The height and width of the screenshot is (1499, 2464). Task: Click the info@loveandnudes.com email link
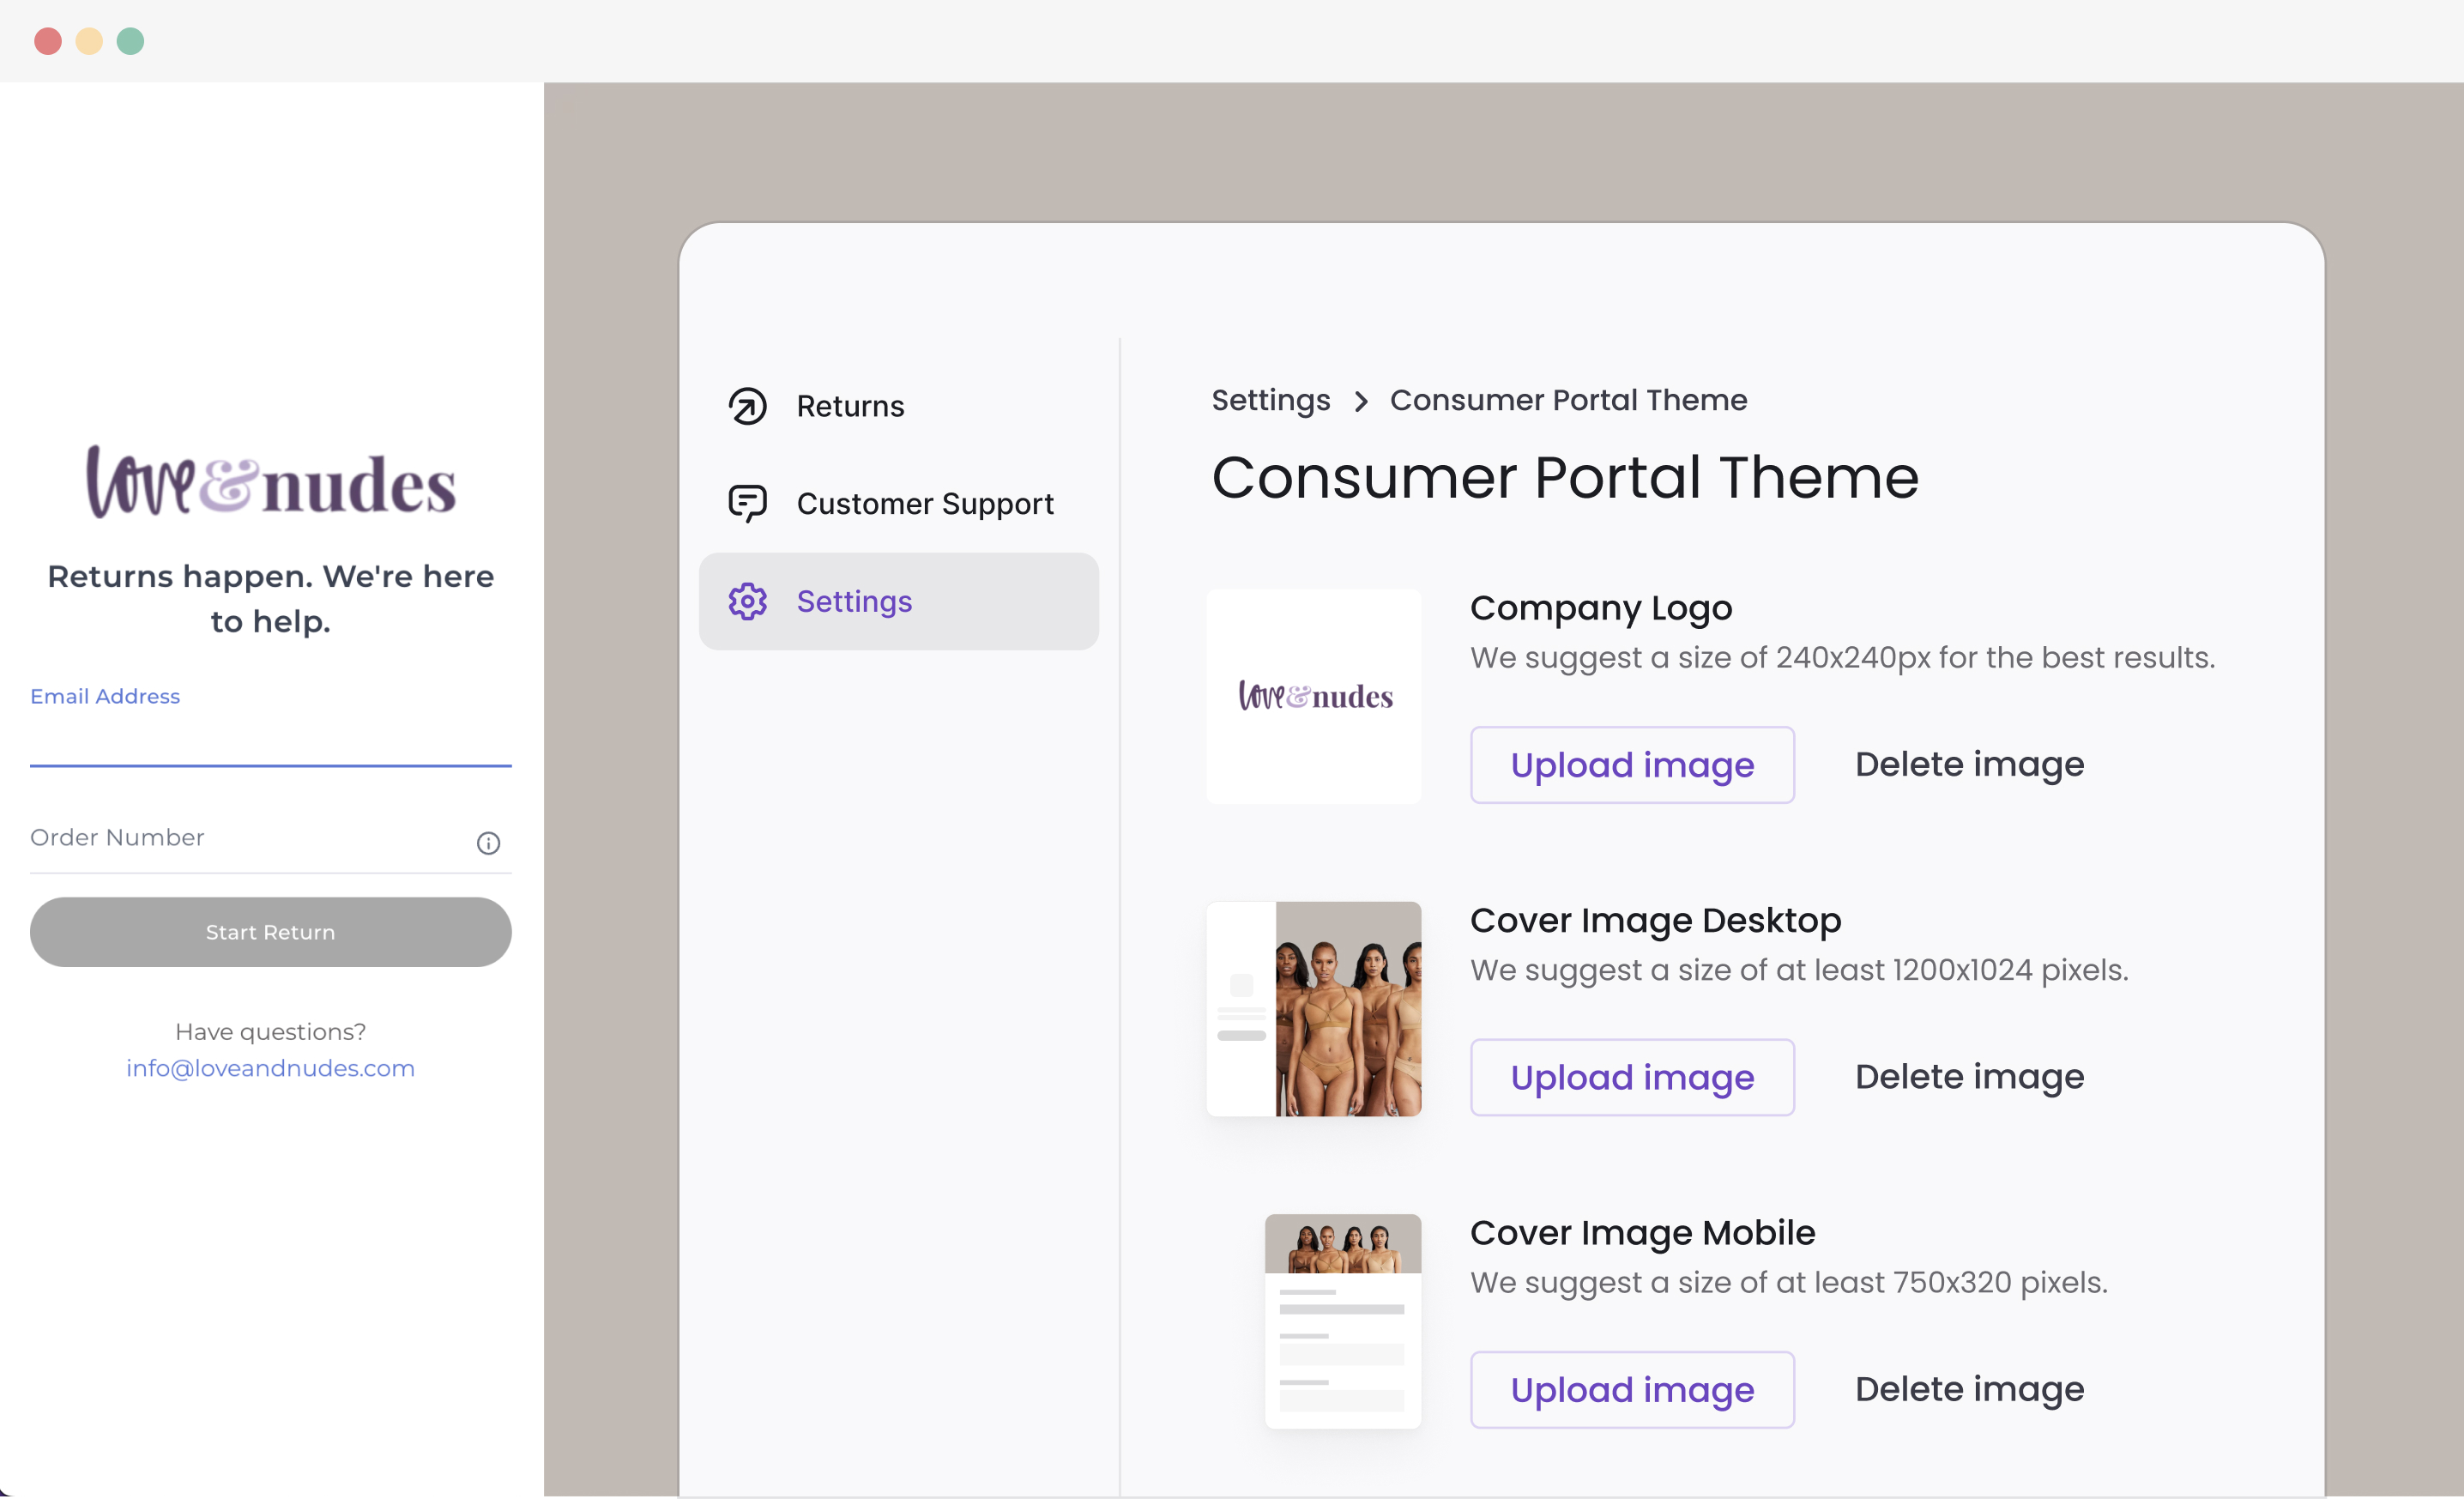[x=270, y=1068]
